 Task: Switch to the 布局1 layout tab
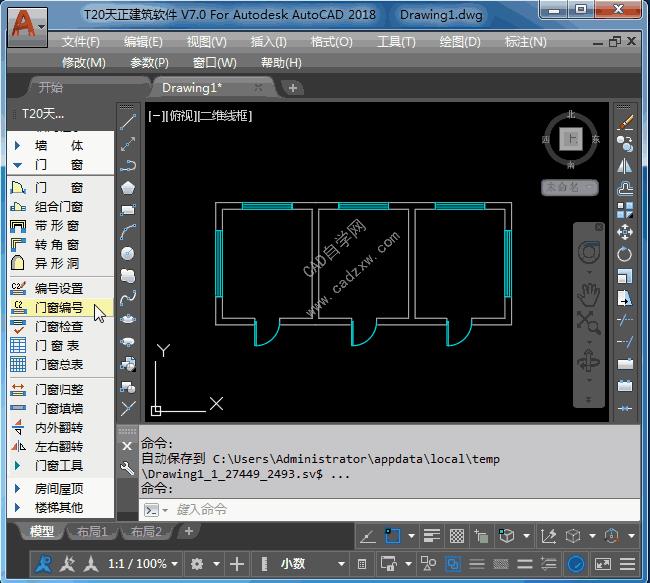pos(92,532)
